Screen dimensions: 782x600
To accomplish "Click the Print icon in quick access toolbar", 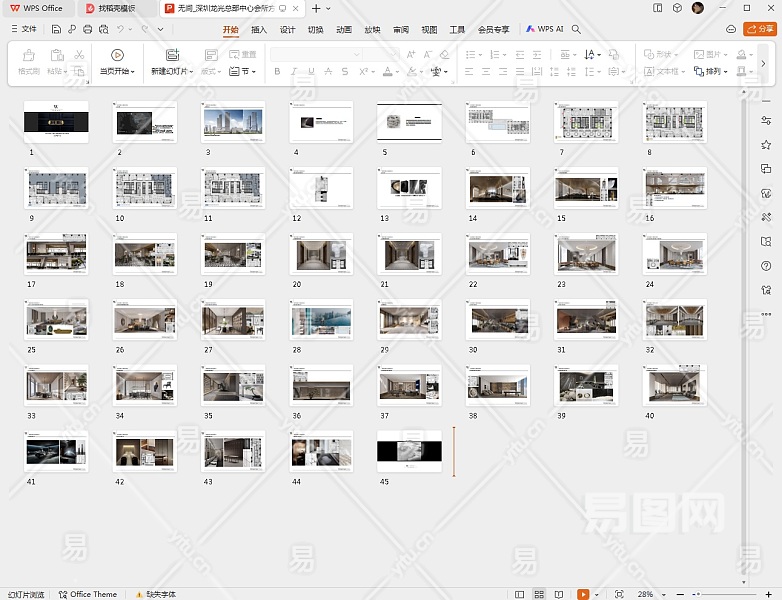I will [88, 30].
